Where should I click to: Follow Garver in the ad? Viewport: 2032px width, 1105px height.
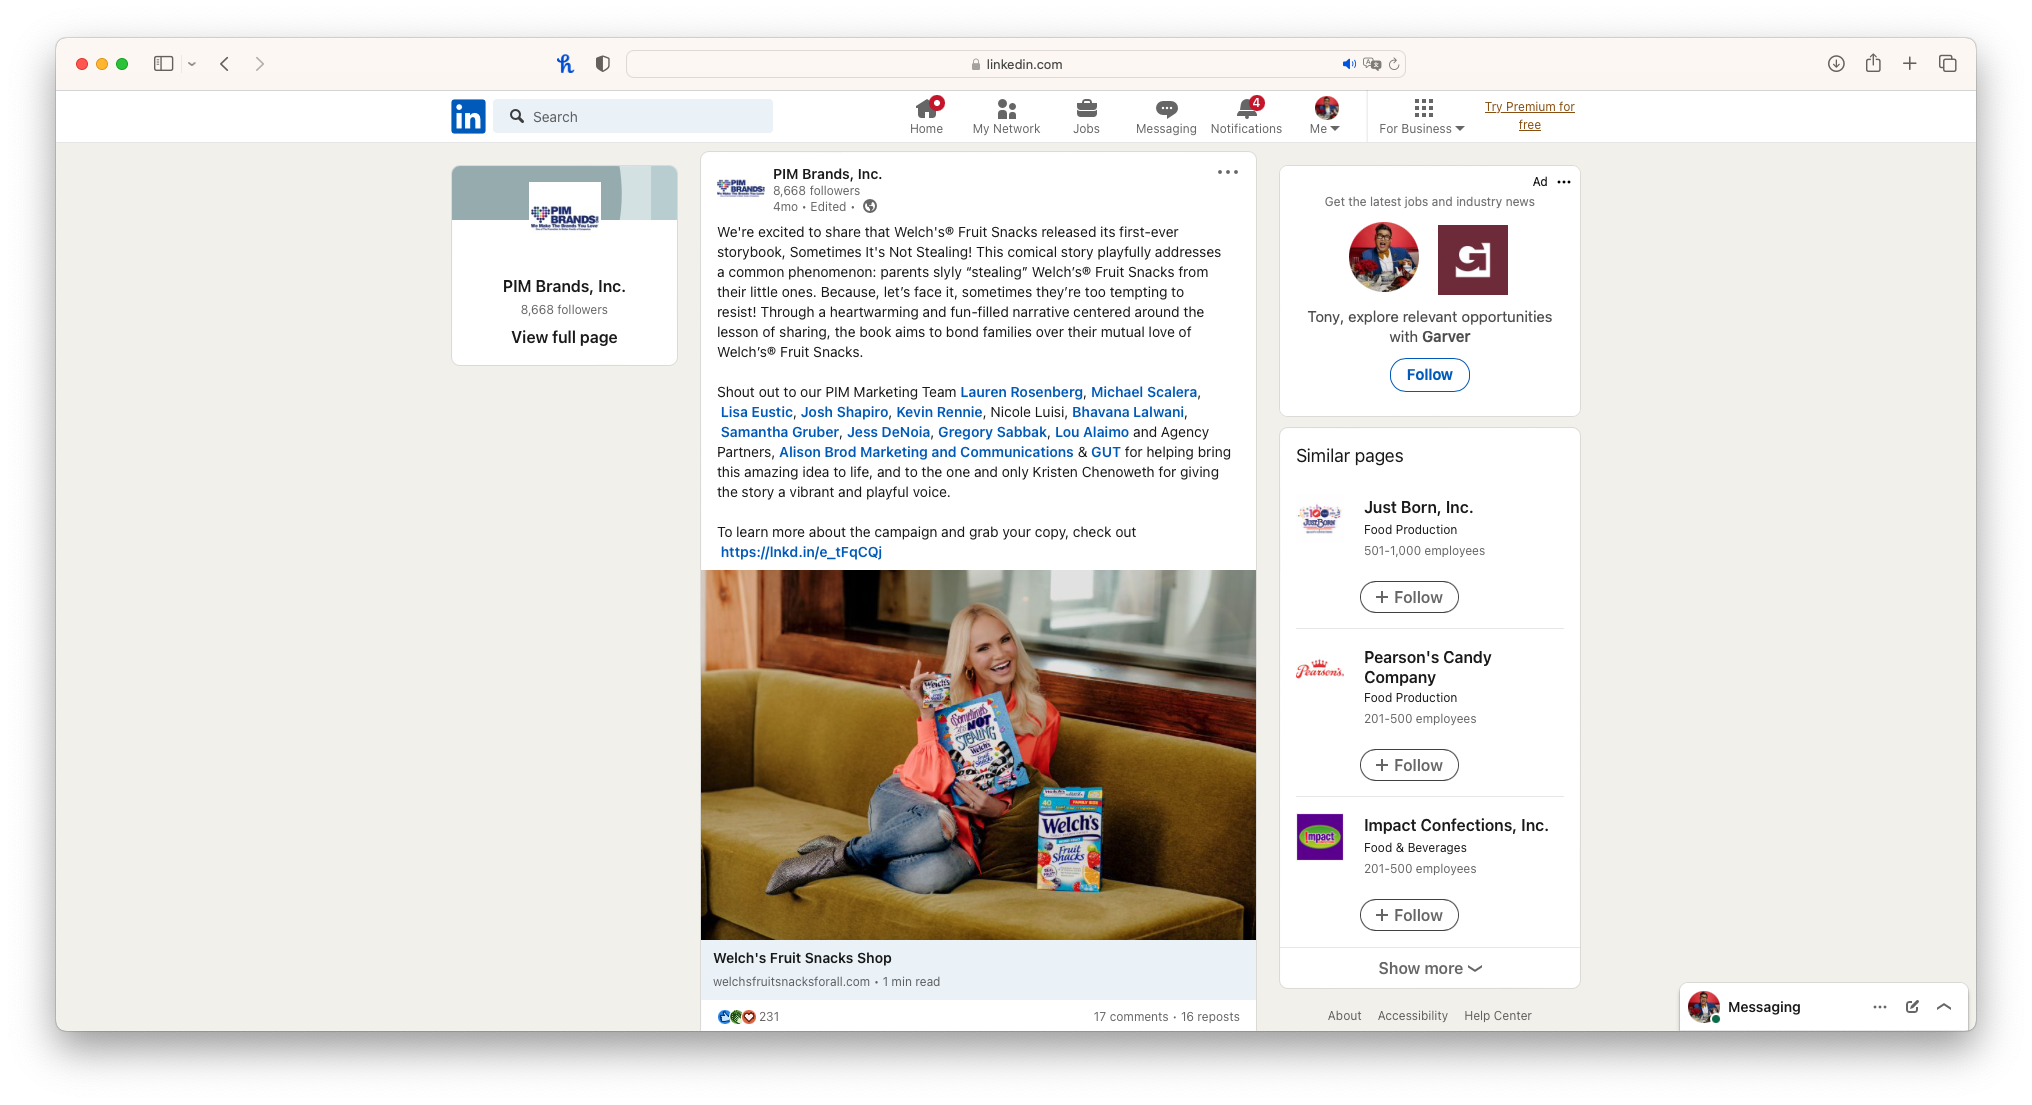(1430, 375)
